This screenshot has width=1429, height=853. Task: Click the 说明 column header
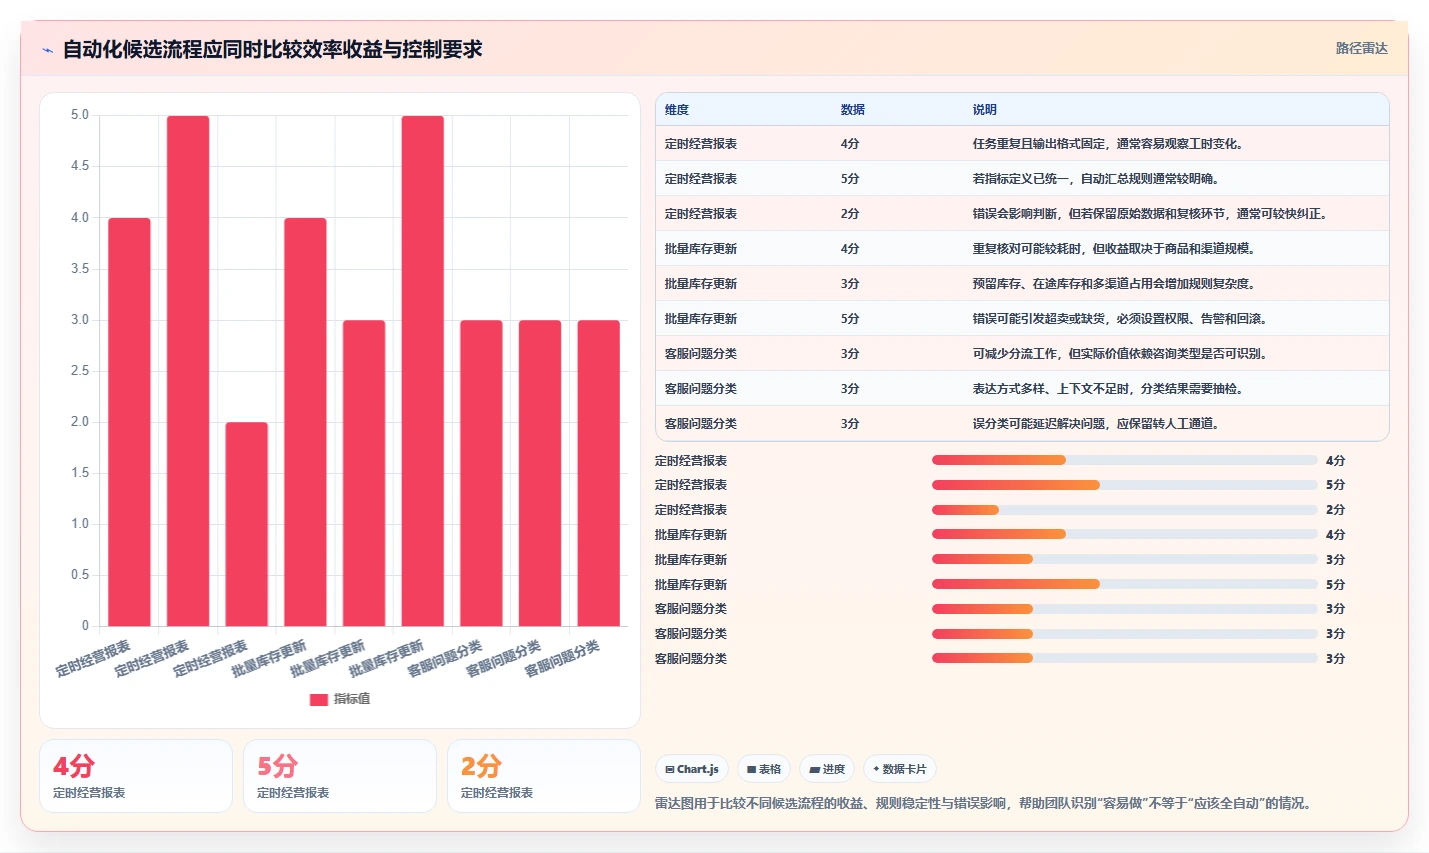(985, 110)
